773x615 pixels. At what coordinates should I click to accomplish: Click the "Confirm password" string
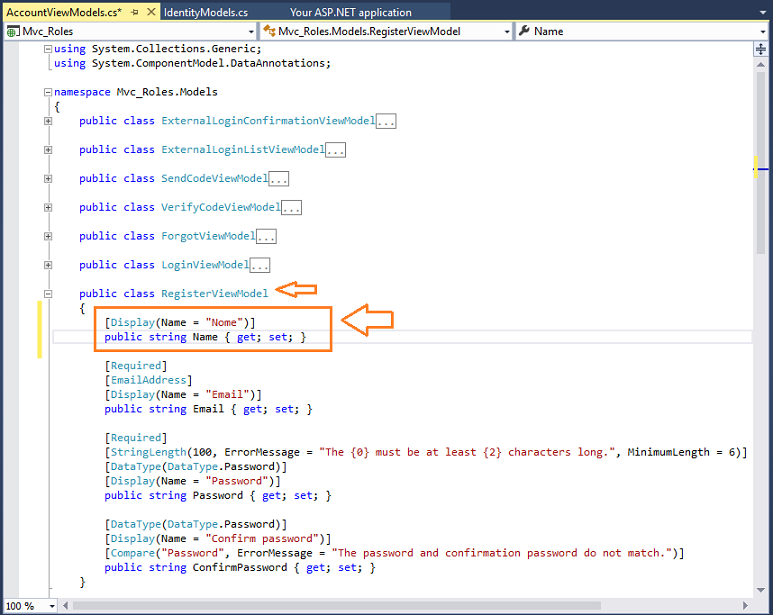[262, 539]
